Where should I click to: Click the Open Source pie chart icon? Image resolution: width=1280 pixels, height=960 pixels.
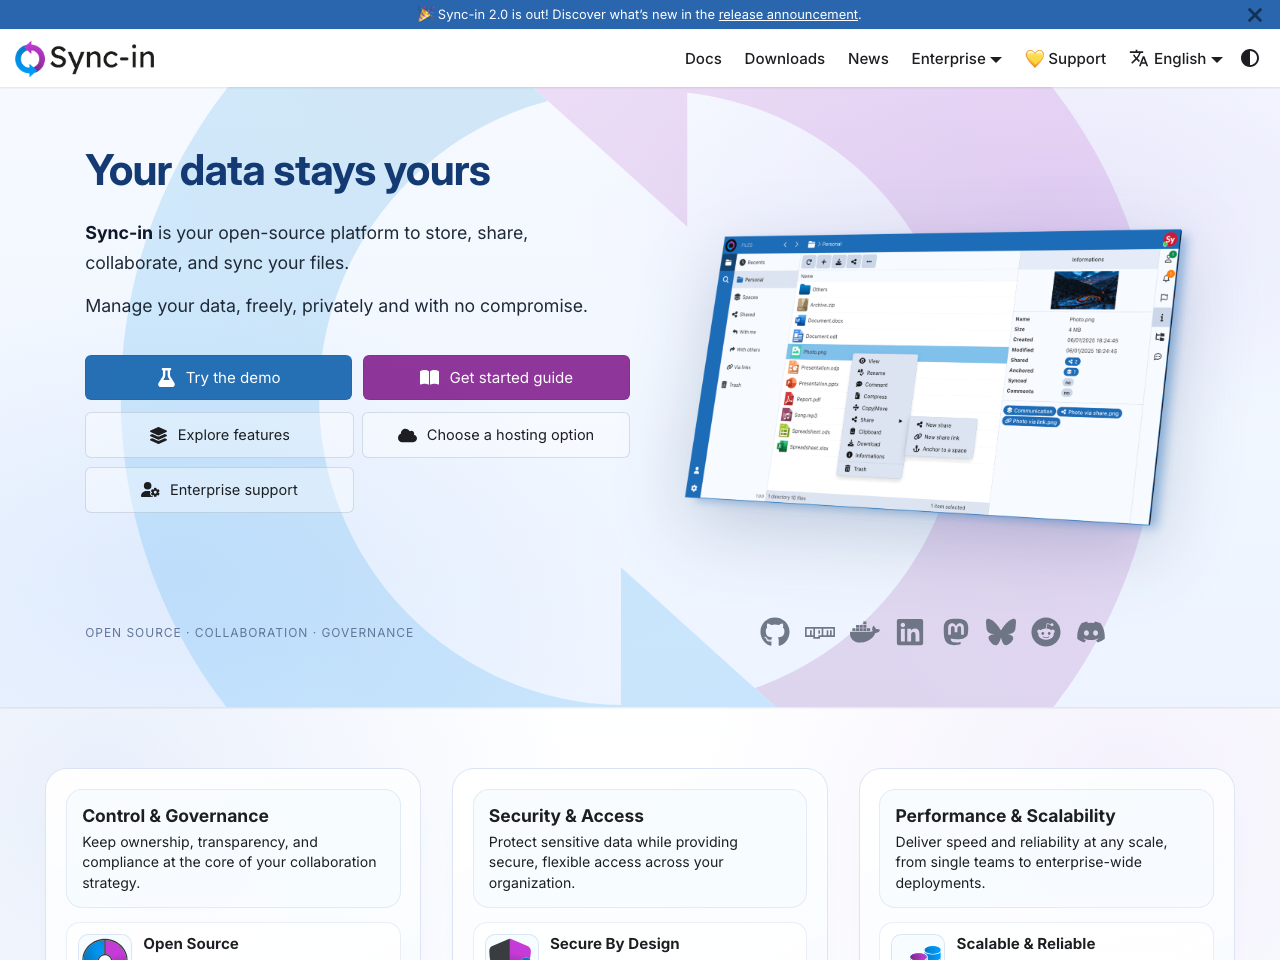104,948
